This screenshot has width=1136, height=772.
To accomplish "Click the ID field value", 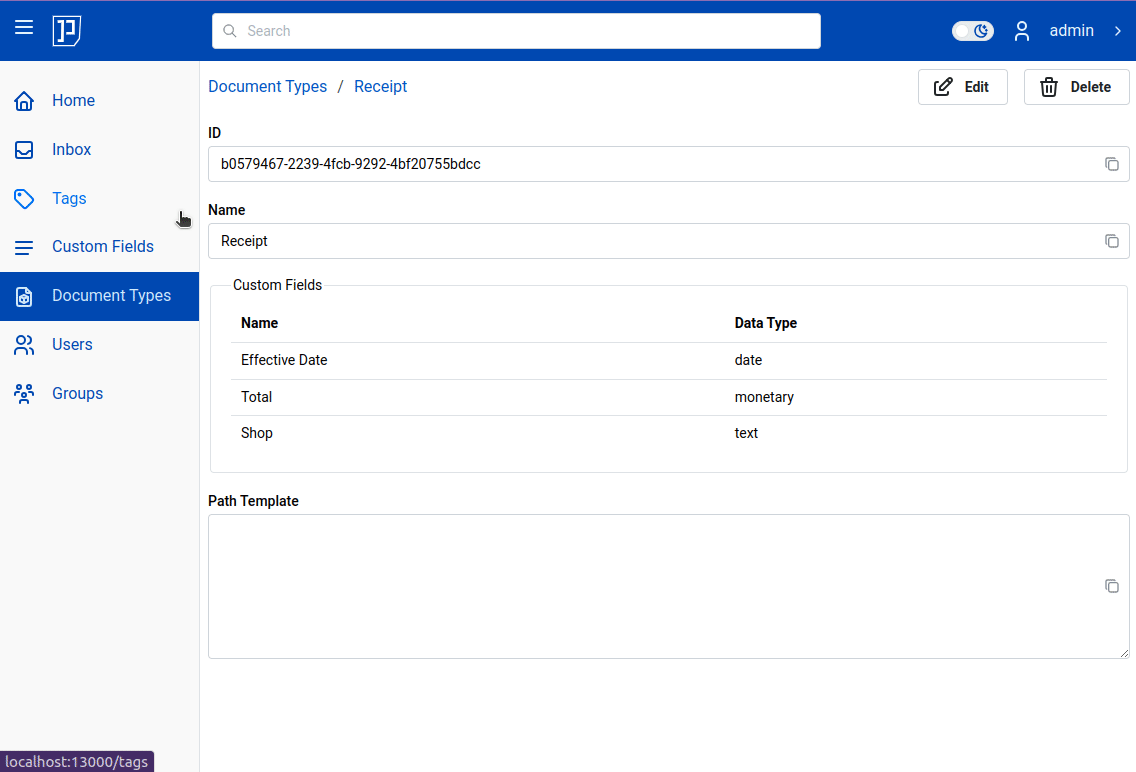I will pos(668,164).
